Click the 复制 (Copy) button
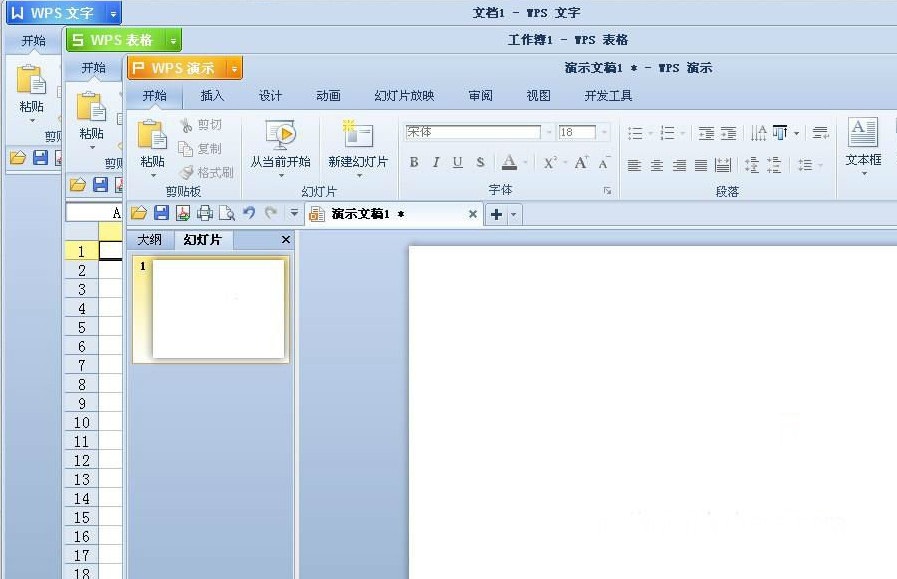The image size is (897, 579). pos(200,149)
